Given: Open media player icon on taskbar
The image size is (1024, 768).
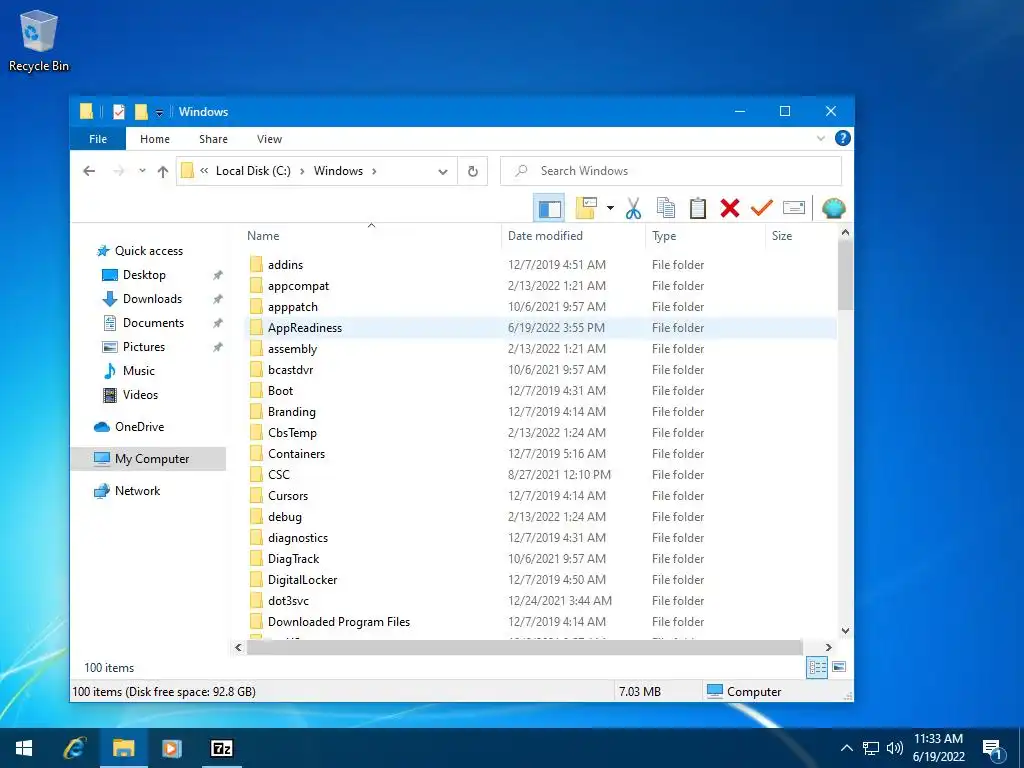Looking at the screenshot, I should pyautogui.click(x=172, y=748).
